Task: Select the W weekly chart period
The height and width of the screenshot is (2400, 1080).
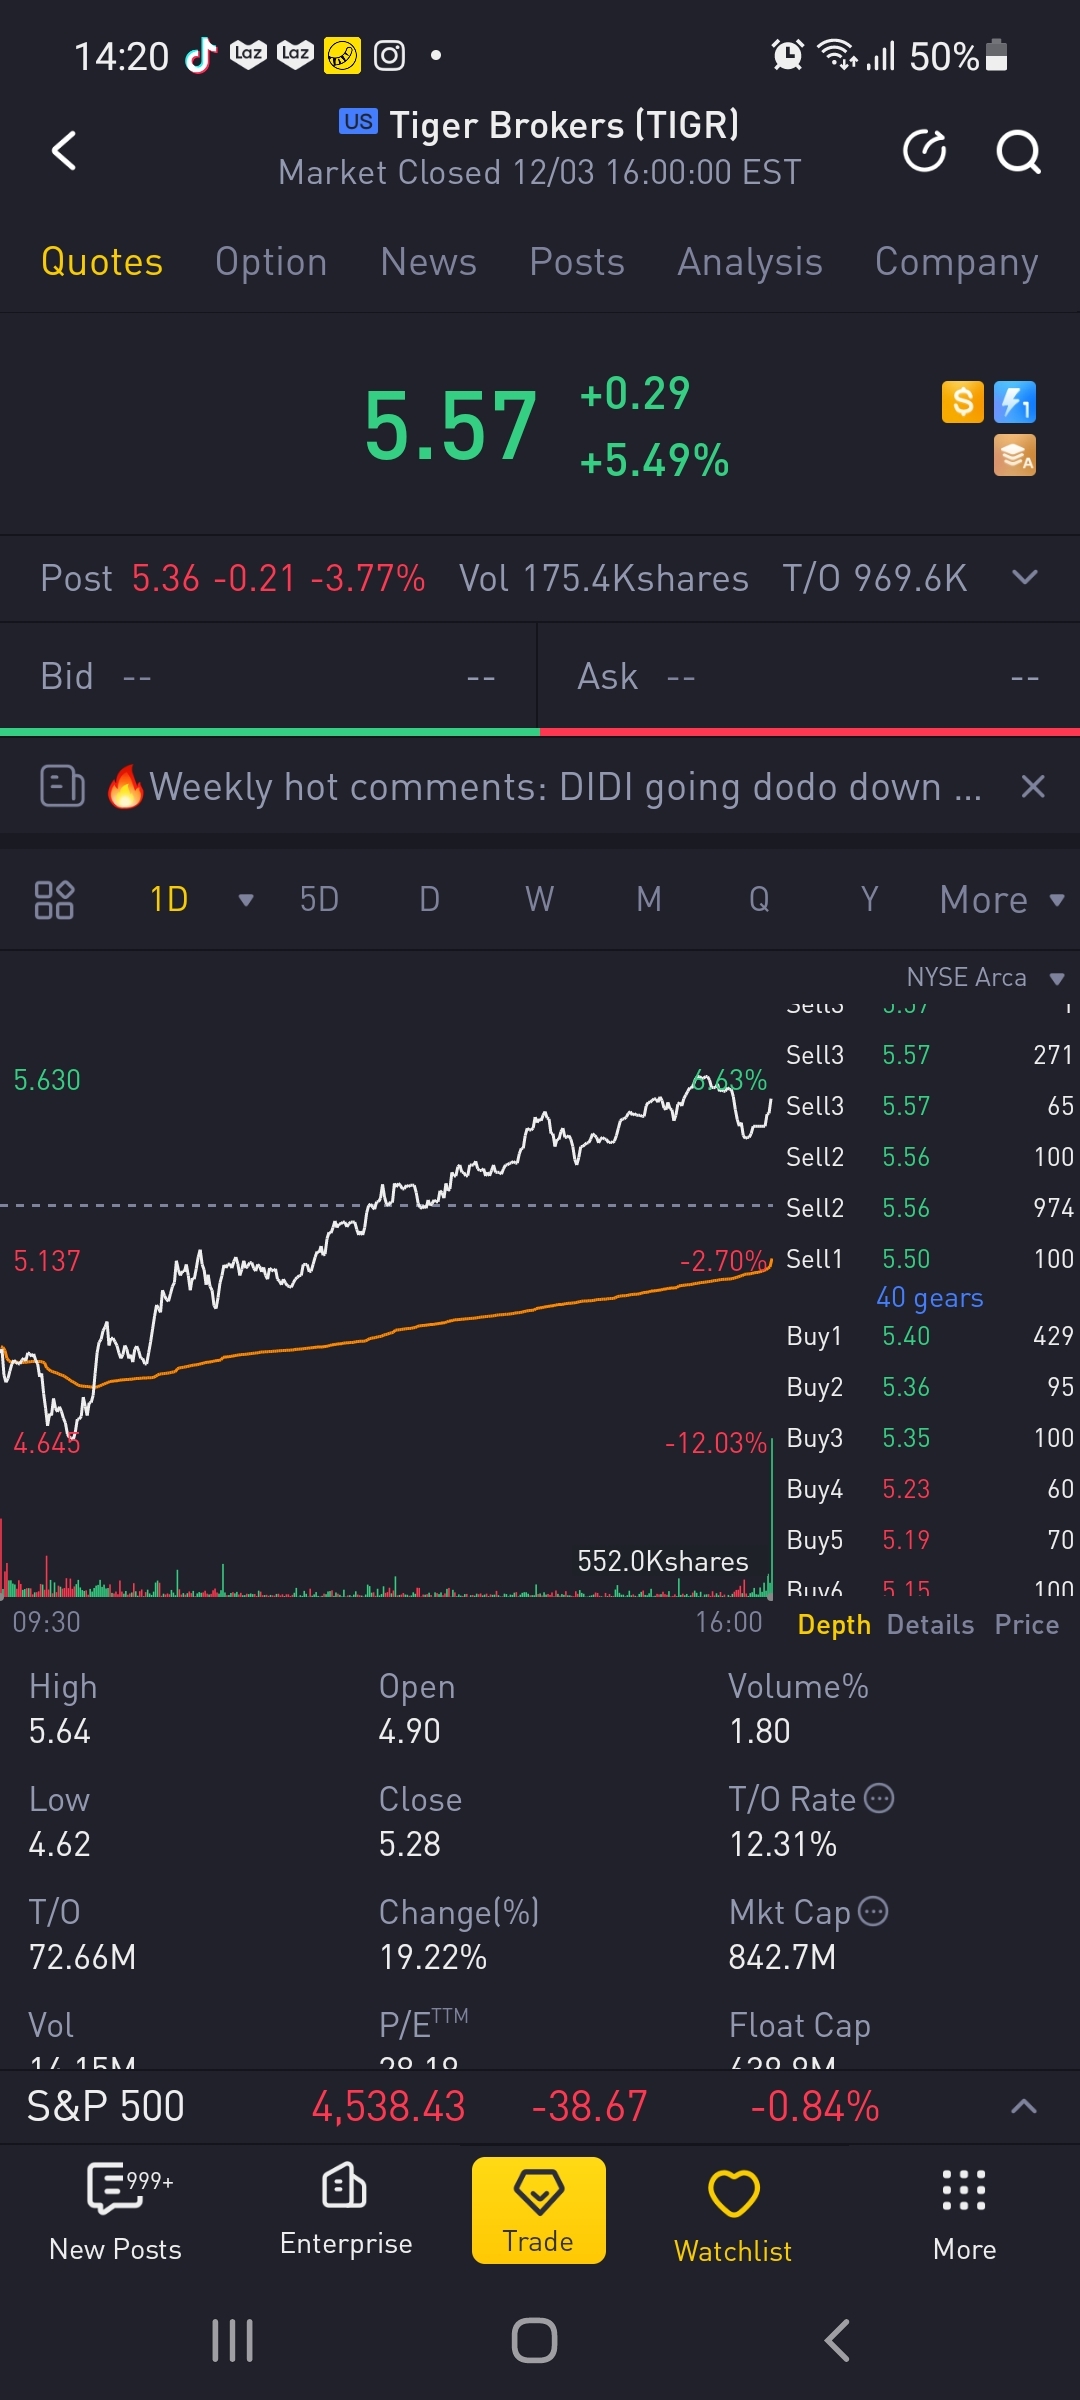Action: coord(539,899)
